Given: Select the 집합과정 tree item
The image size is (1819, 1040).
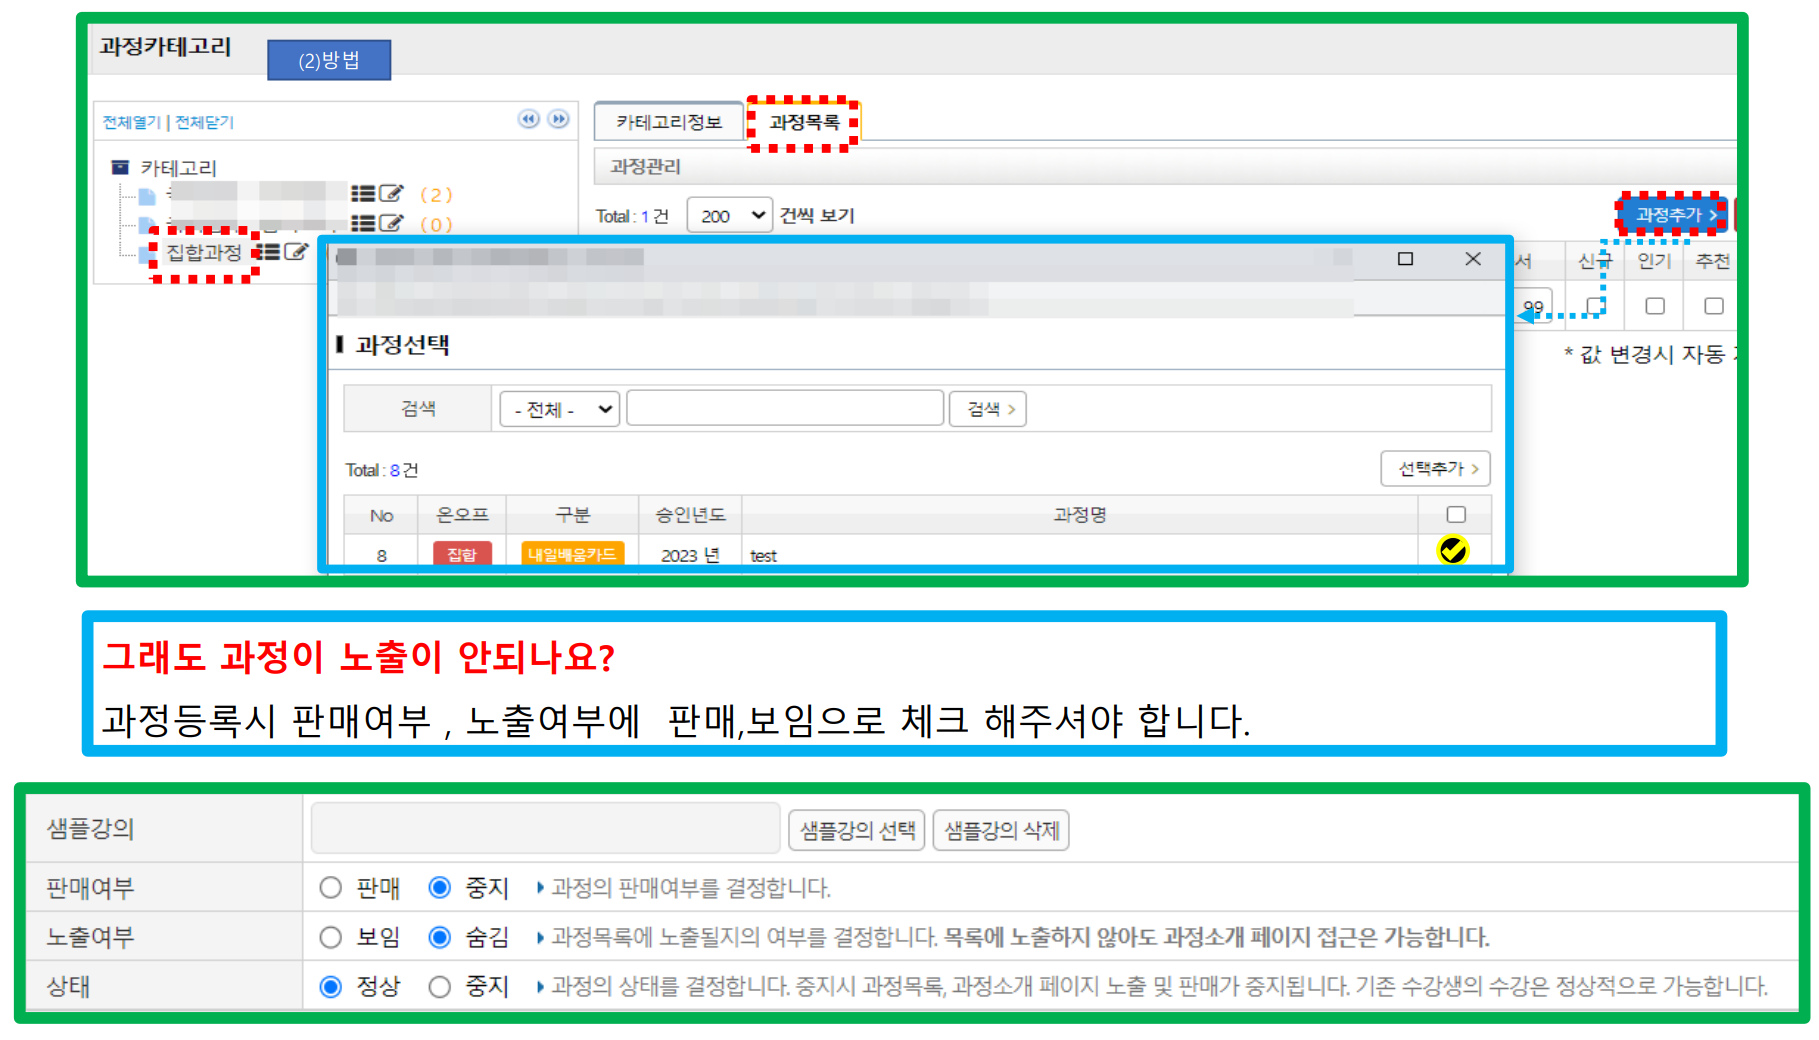Looking at the screenshot, I should pyautogui.click(x=204, y=252).
